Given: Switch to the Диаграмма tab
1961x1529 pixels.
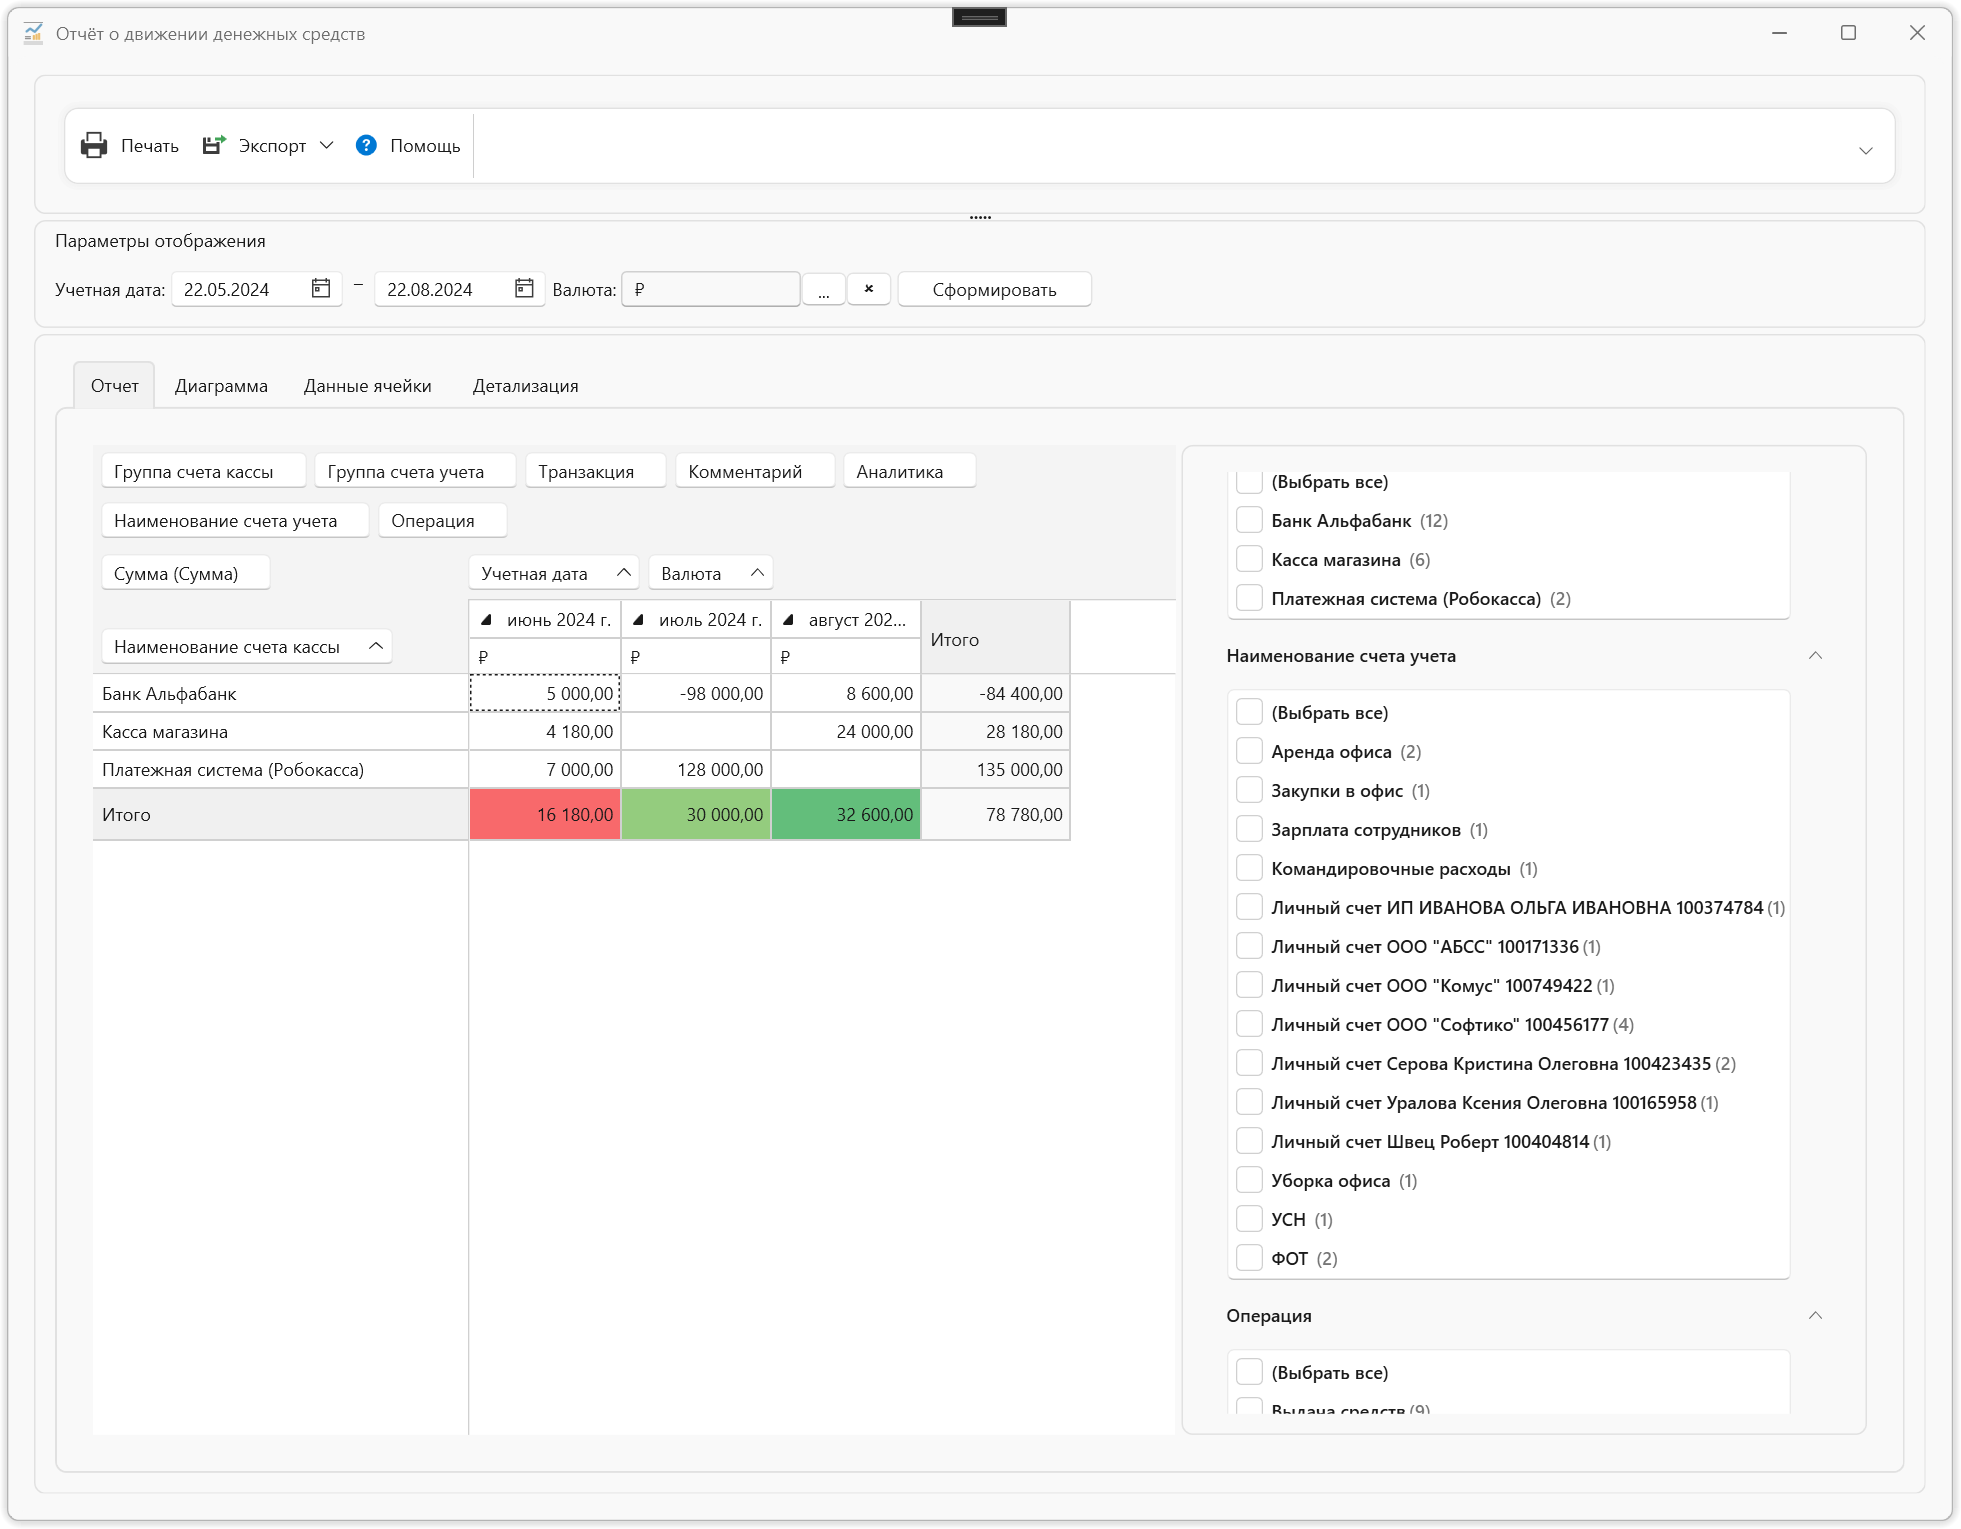Looking at the screenshot, I should (x=221, y=385).
